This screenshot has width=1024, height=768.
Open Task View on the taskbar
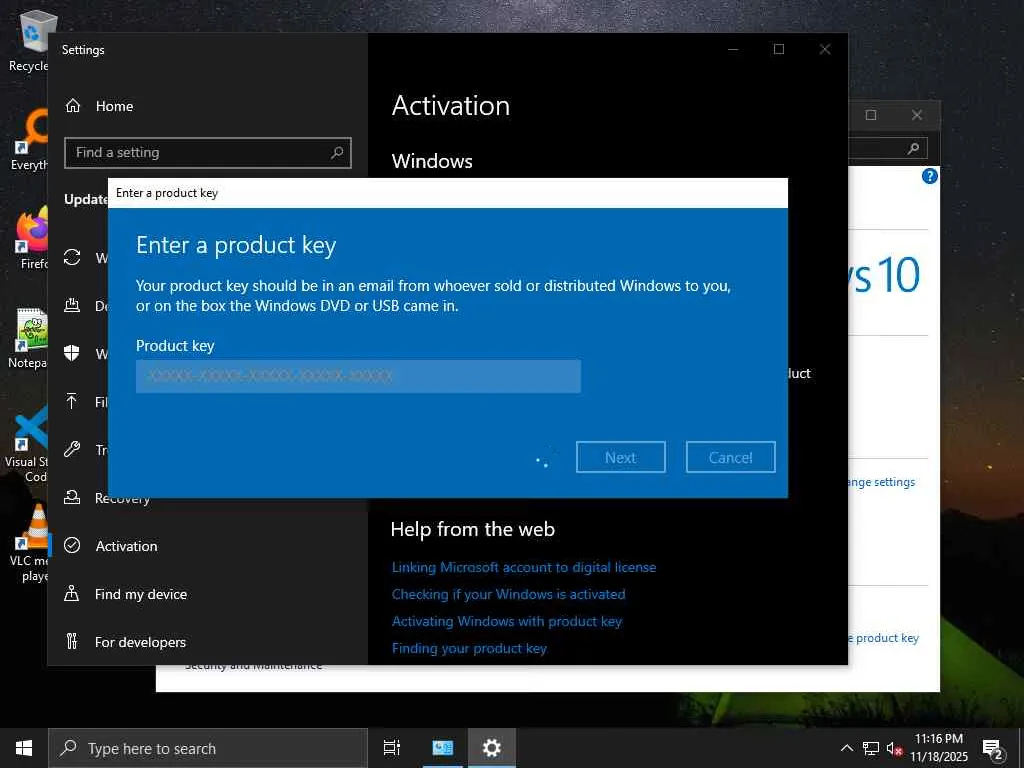[x=392, y=748]
